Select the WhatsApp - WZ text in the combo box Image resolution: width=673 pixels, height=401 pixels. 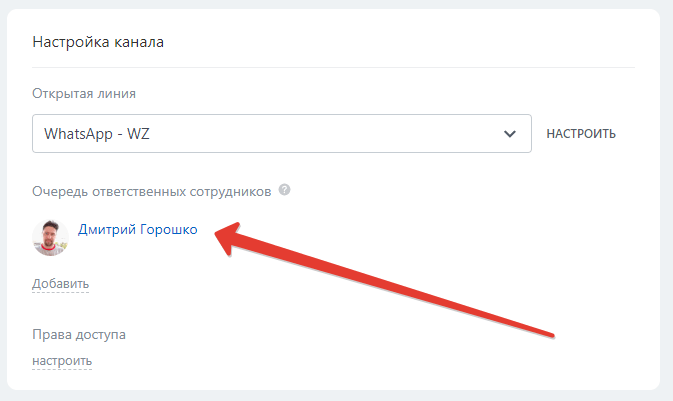pos(97,134)
